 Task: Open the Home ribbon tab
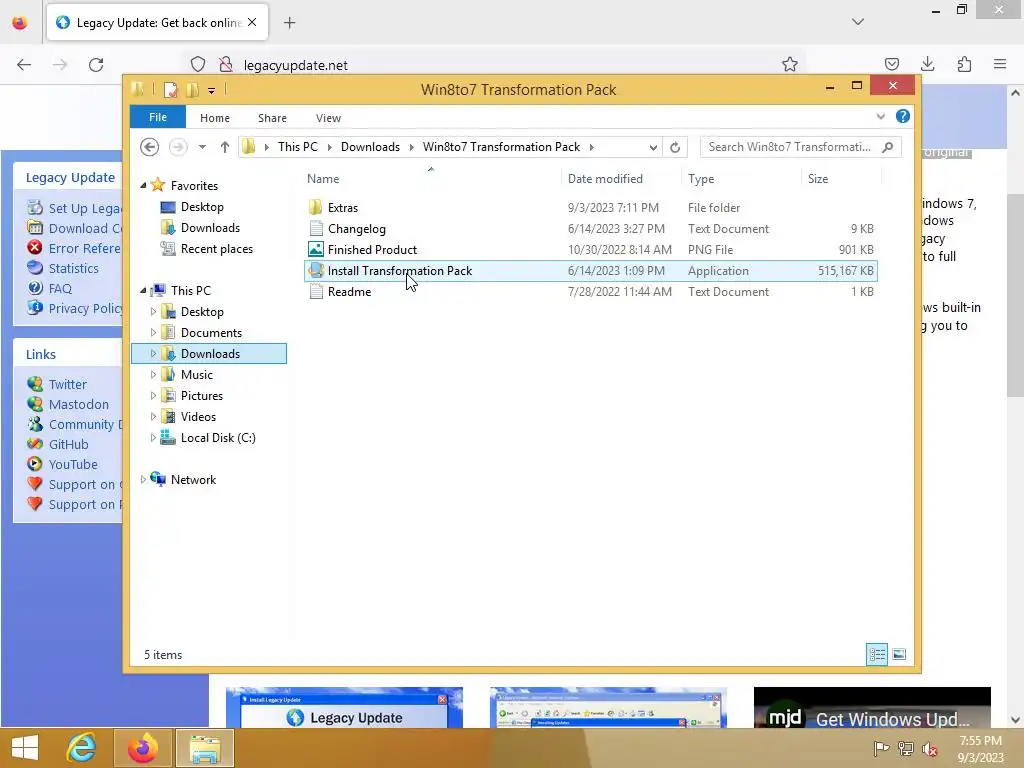215,118
